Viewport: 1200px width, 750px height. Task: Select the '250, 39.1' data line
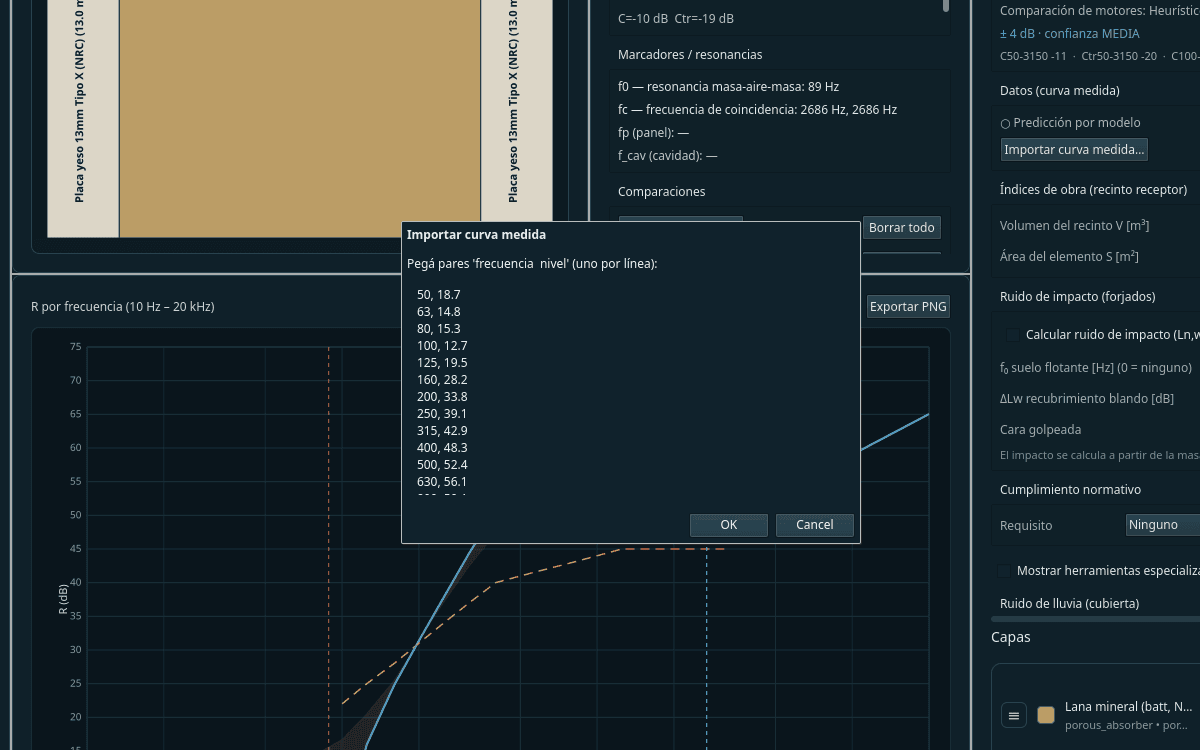(442, 414)
